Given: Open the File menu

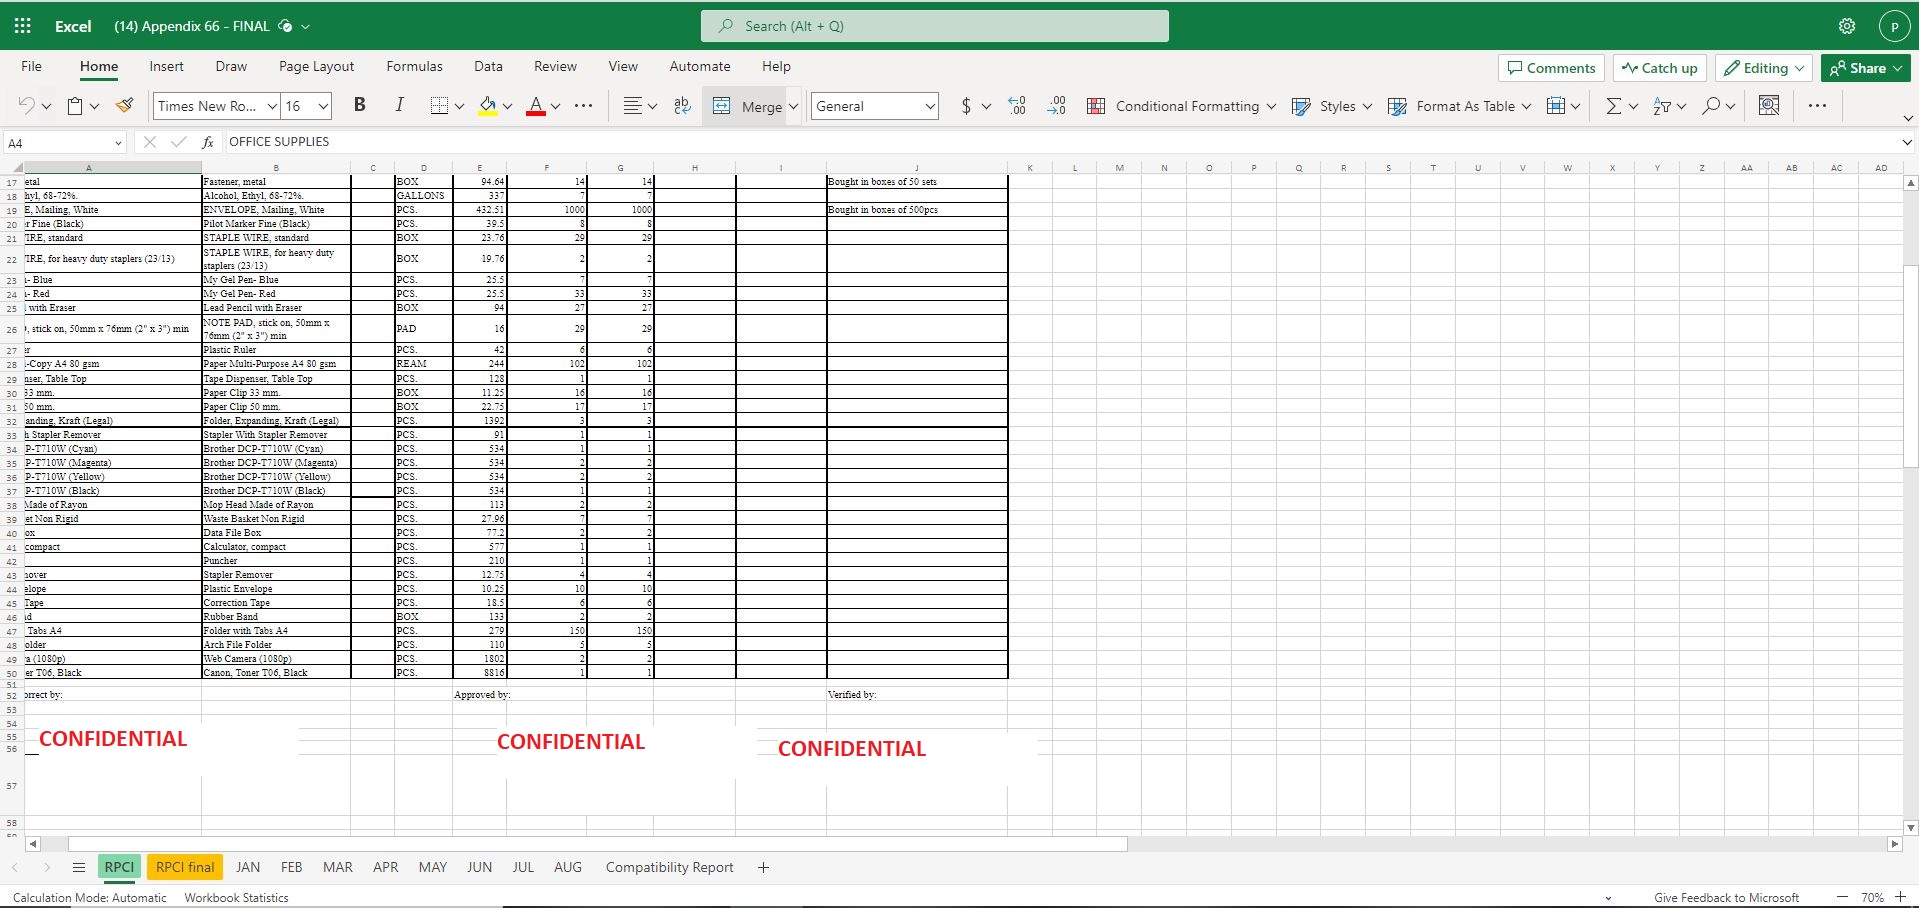Looking at the screenshot, I should (32, 66).
